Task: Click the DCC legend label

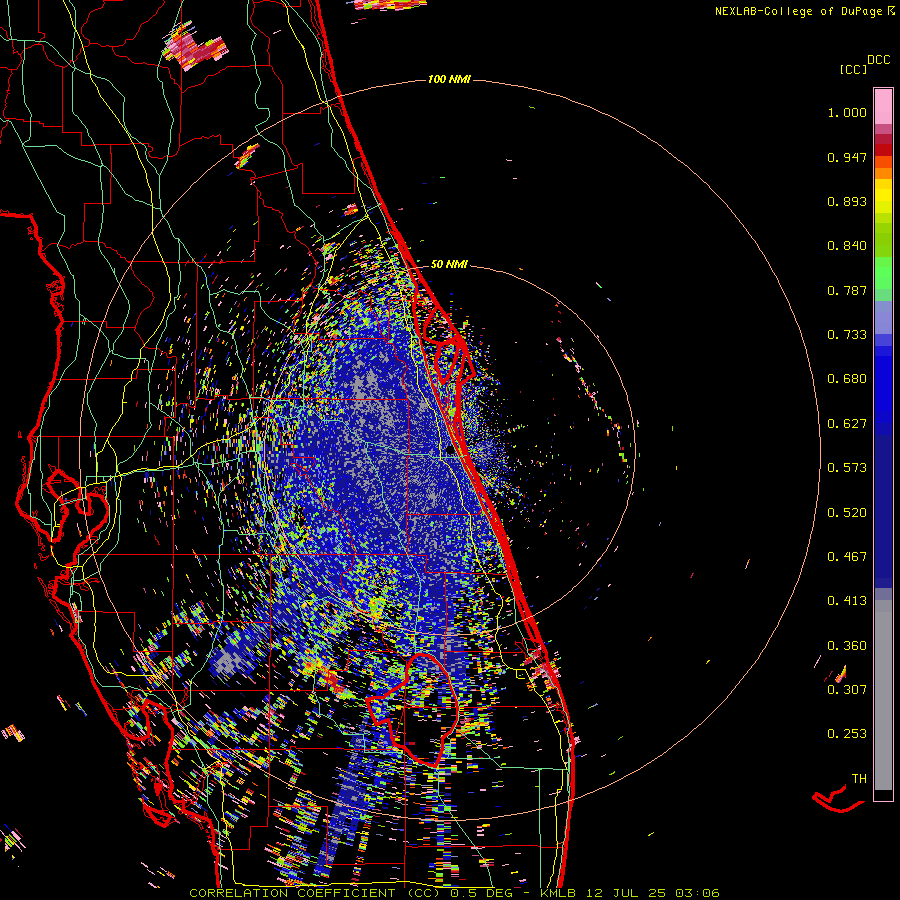Action: [879, 60]
